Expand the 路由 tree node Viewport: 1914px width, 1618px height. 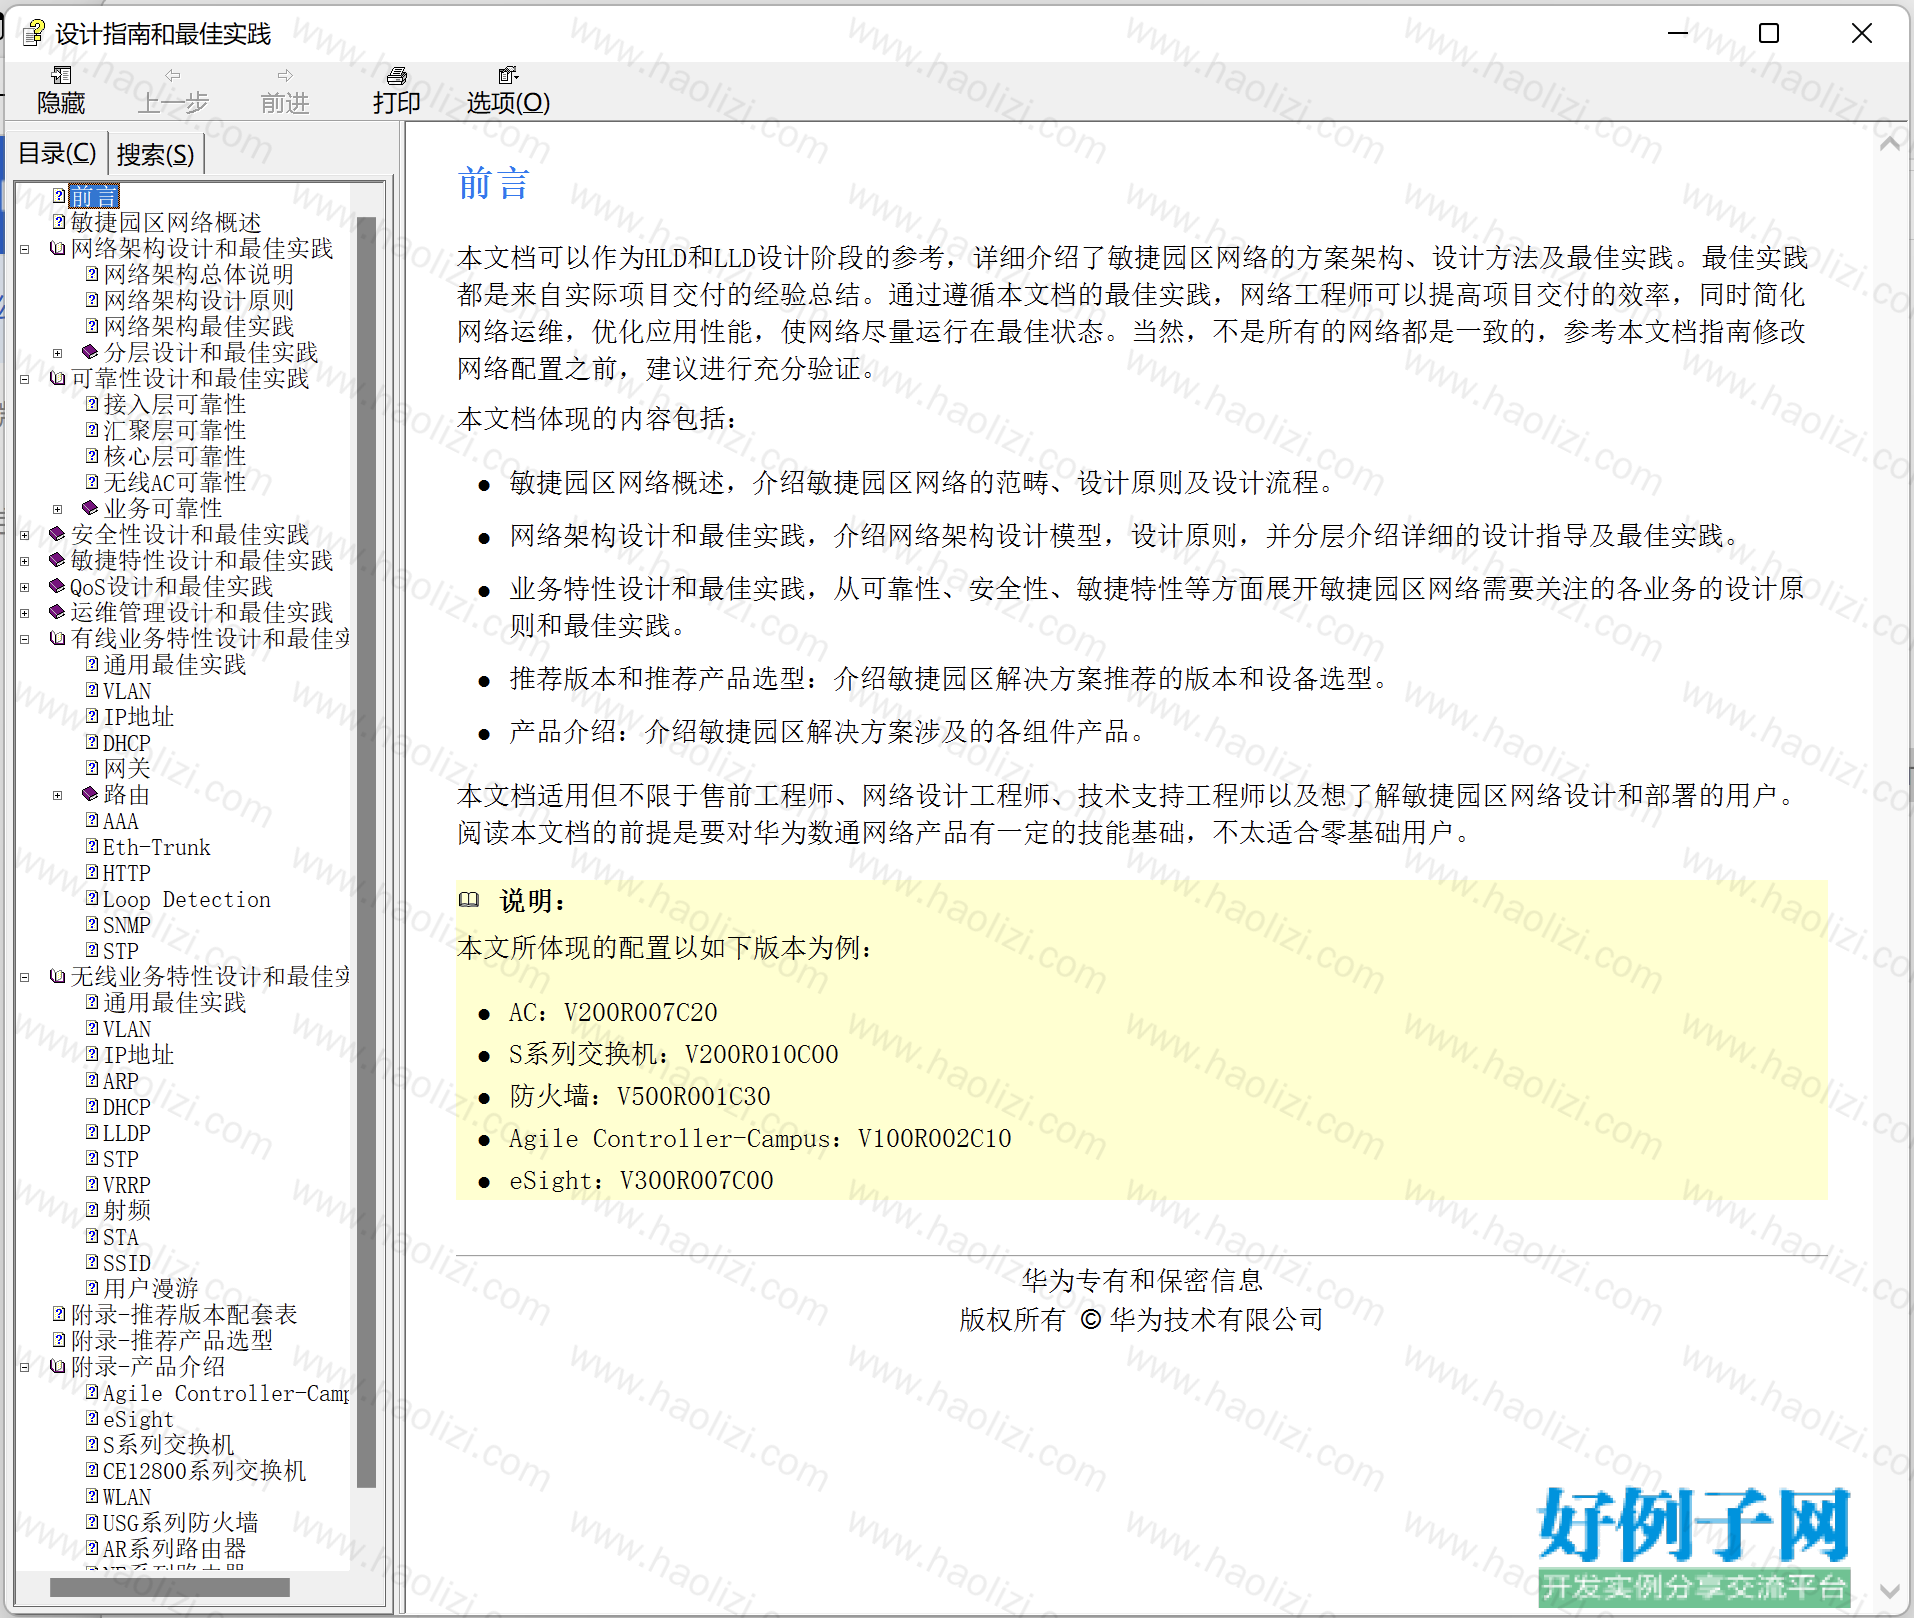[x=58, y=795]
